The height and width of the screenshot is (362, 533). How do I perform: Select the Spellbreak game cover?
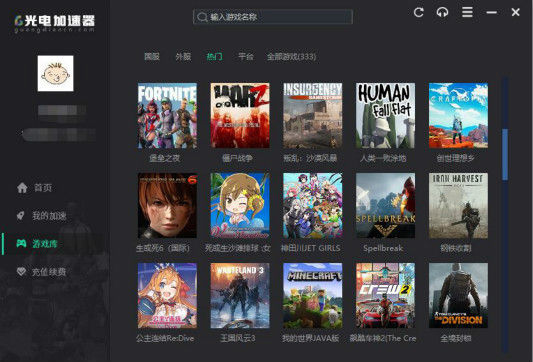385,206
